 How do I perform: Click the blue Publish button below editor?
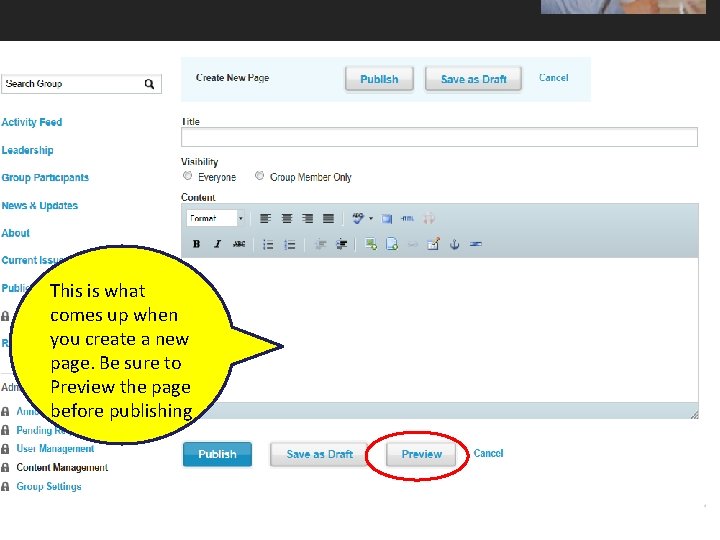(217, 454)
